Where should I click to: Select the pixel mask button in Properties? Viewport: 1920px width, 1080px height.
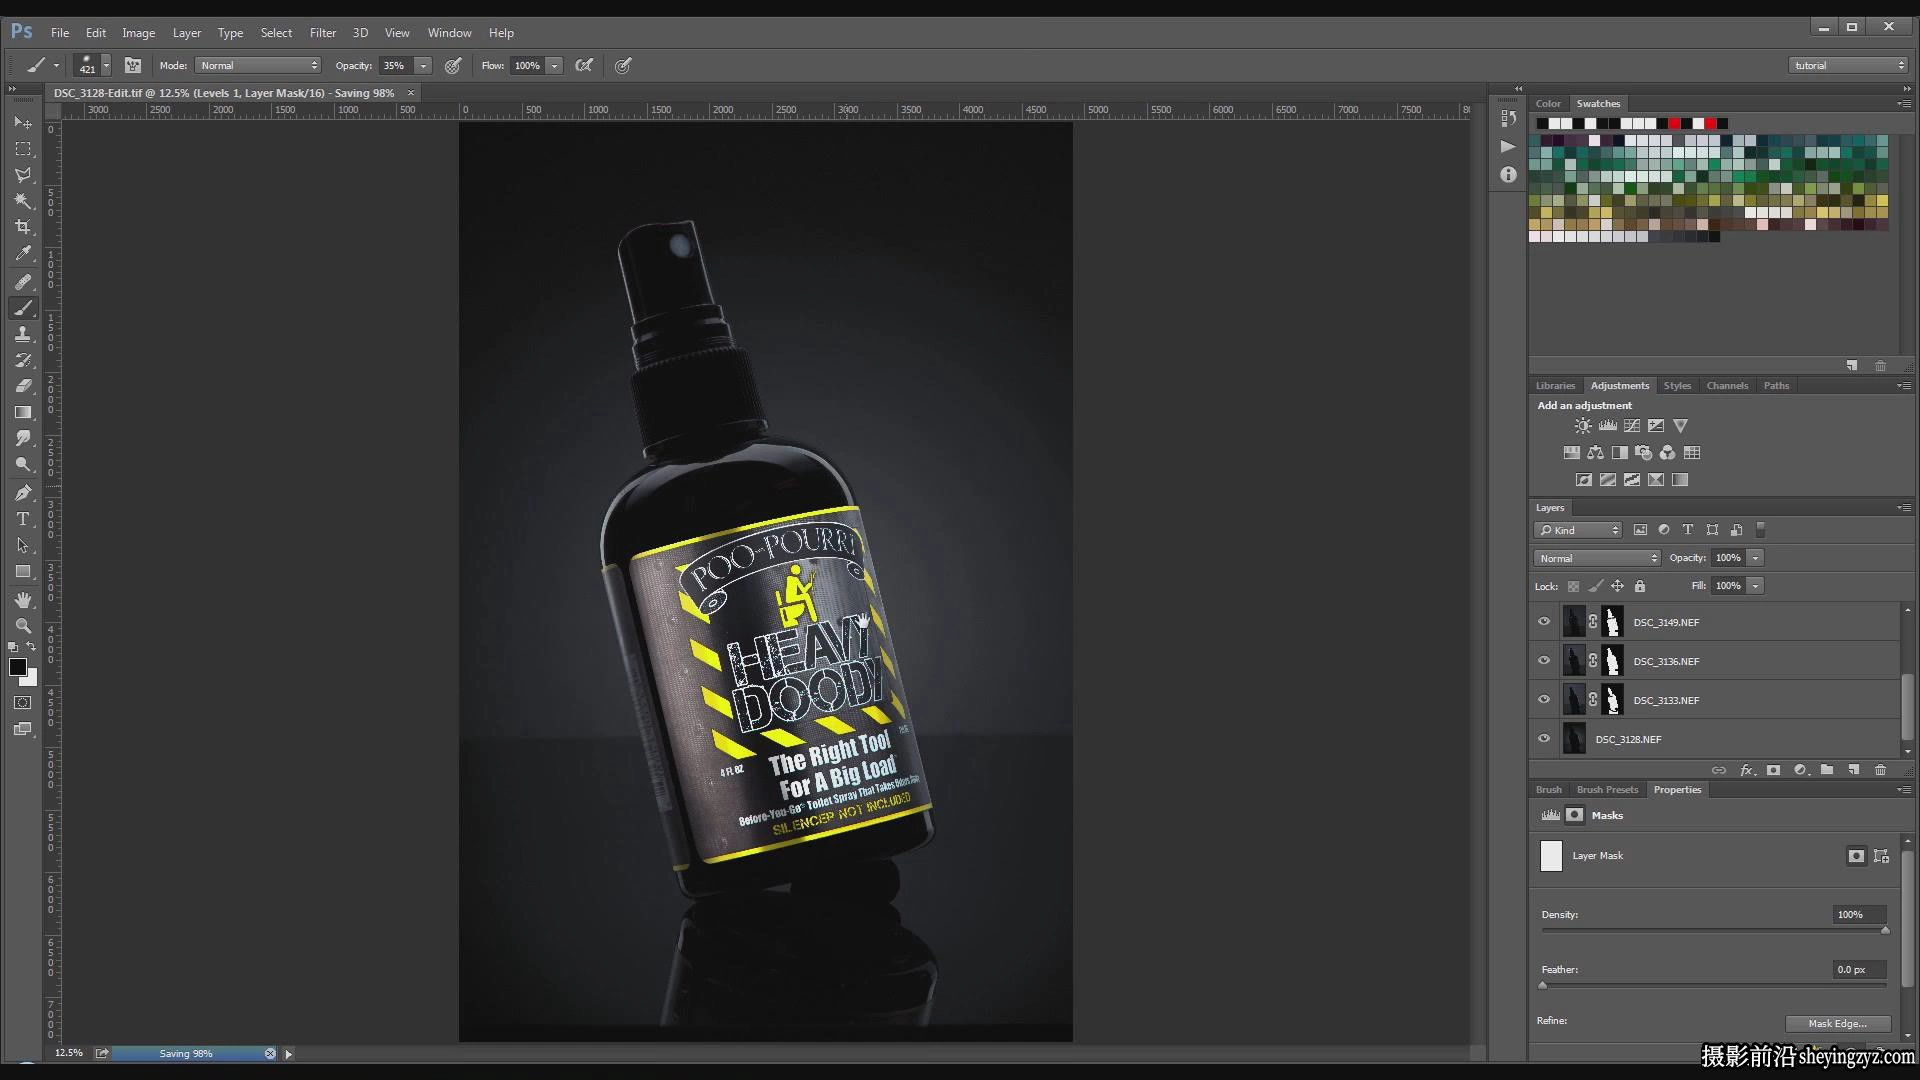(1856, 856)
